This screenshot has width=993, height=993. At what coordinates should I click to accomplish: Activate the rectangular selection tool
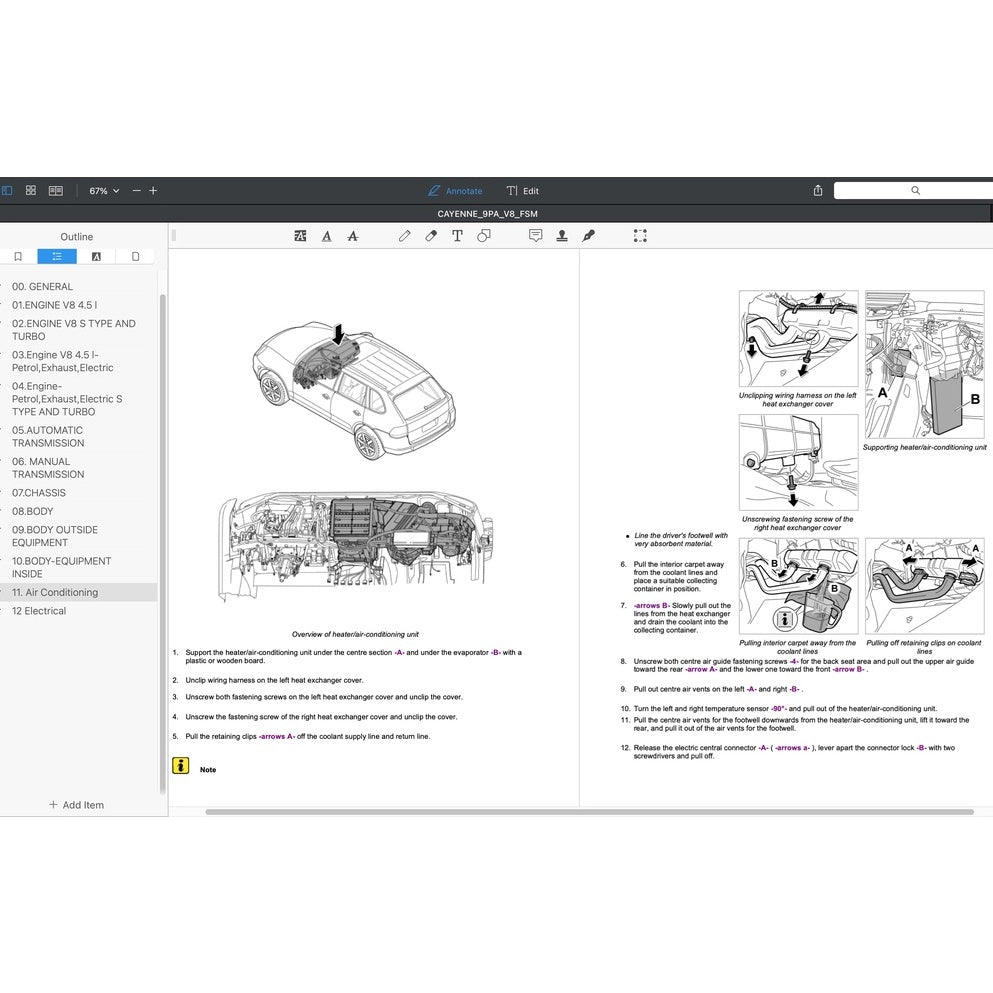(x=640, y=236)
